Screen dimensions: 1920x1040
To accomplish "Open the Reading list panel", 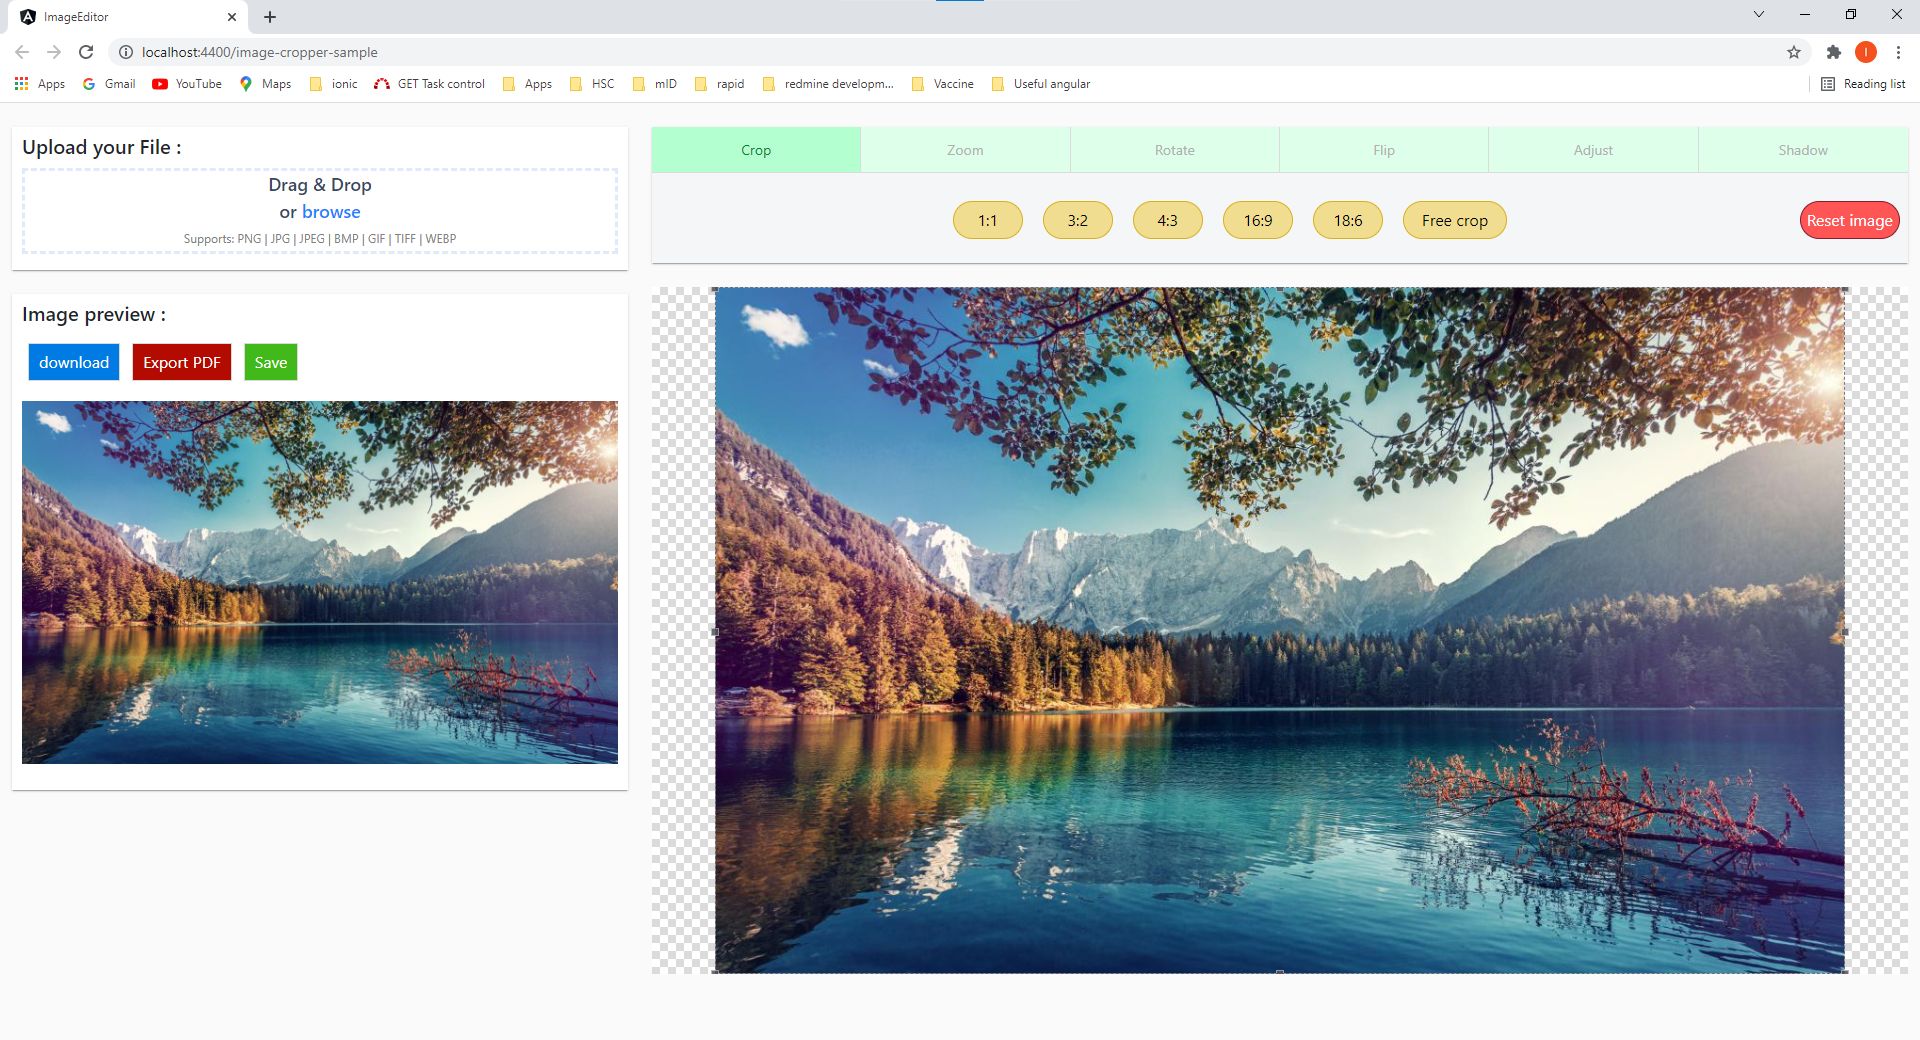I will (1863, 84).
